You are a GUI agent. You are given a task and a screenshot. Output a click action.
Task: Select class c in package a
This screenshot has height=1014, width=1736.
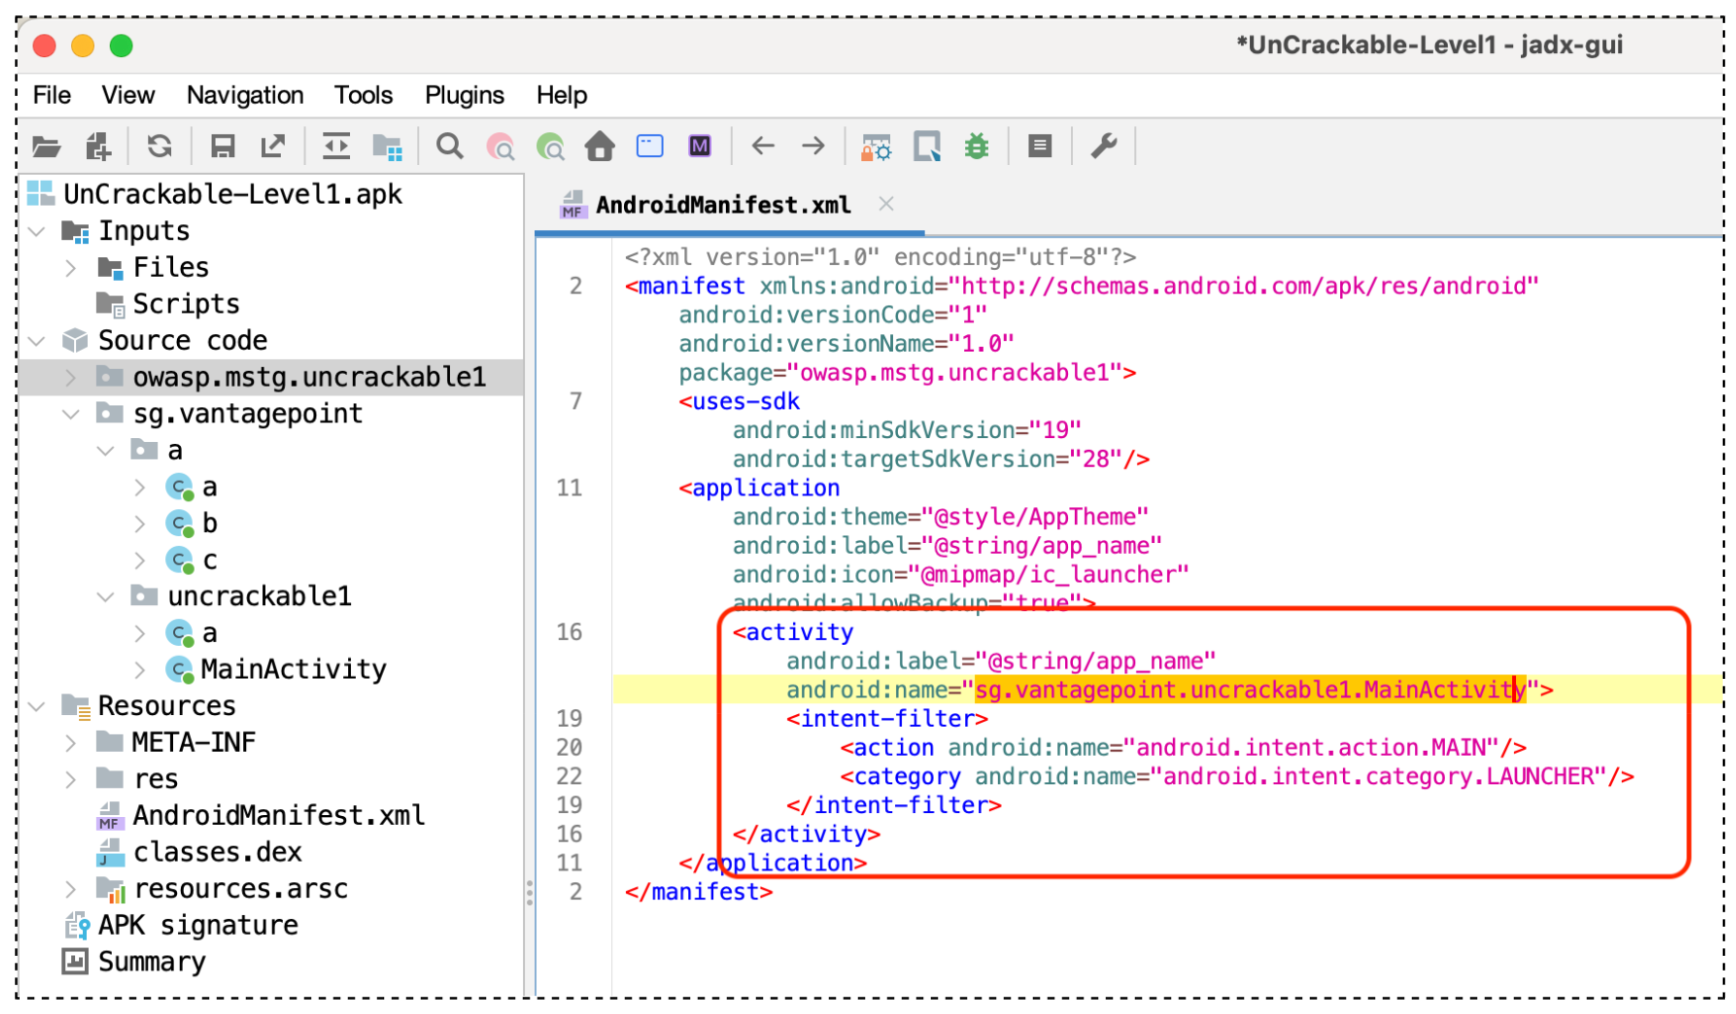tap(209, 560)
